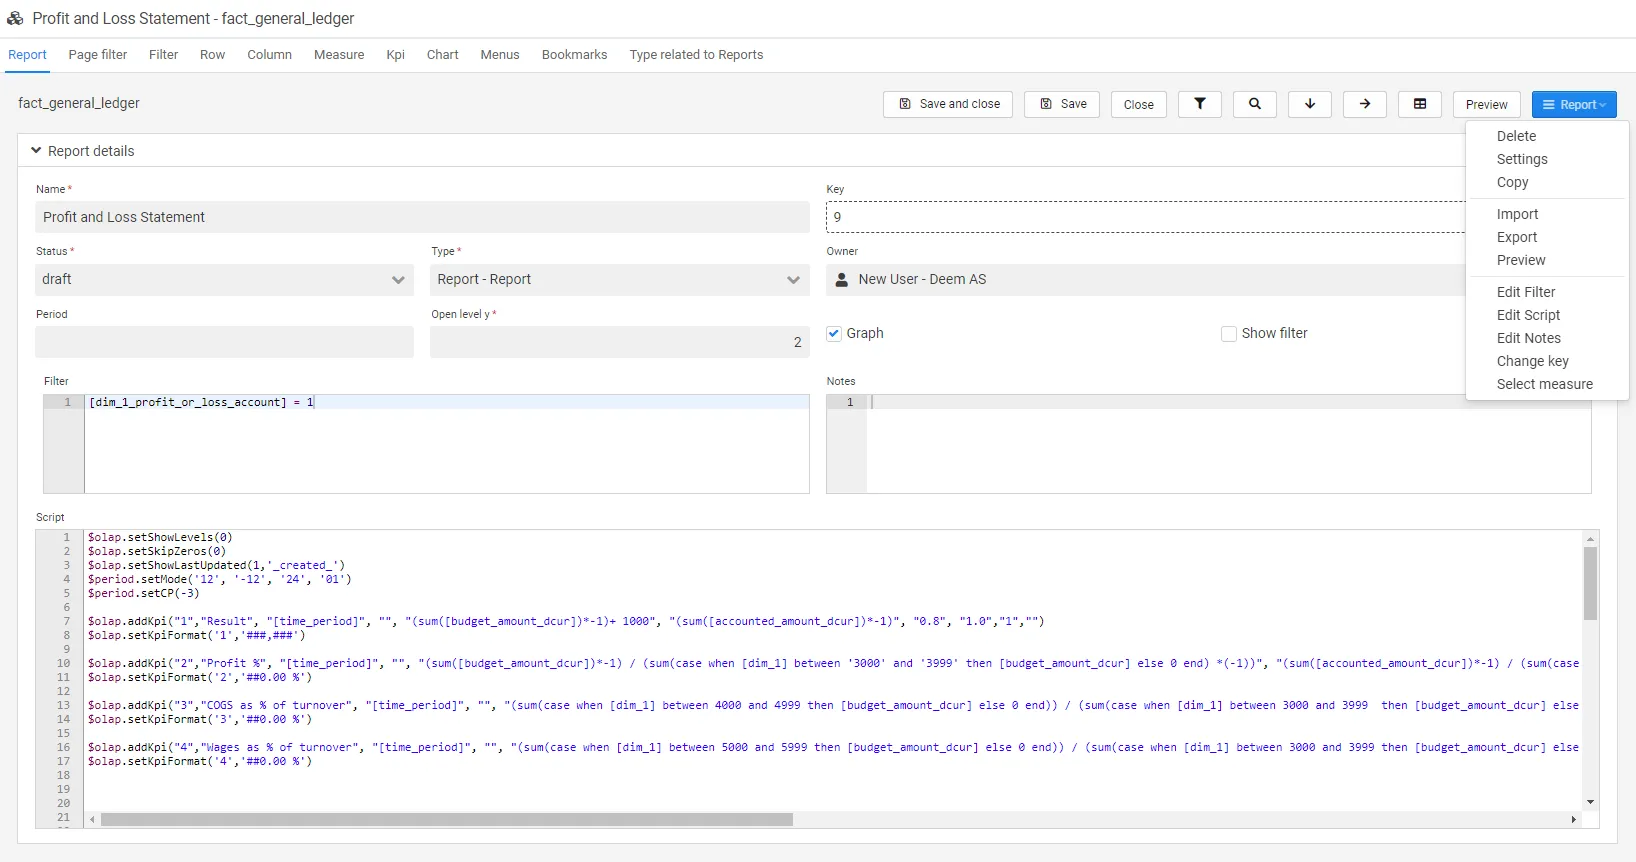The height and width of the screenshot is (862, 1636).
Task: Click the Preview toolbar button
Action: tap(1486, 104)
